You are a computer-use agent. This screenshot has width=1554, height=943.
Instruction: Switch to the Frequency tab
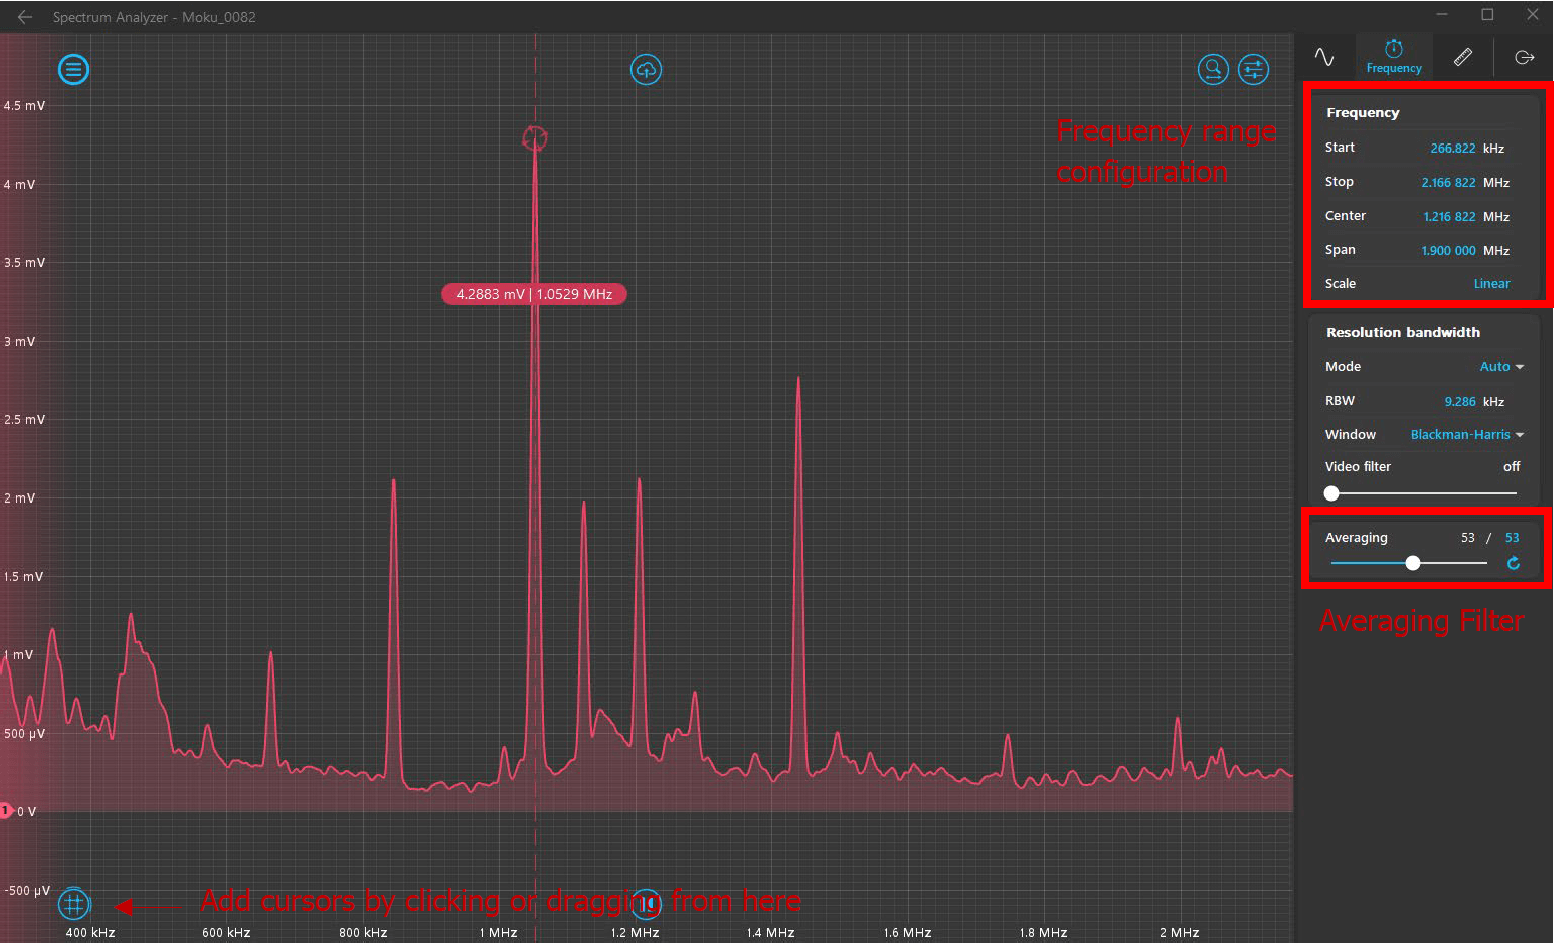[1394, 58]
